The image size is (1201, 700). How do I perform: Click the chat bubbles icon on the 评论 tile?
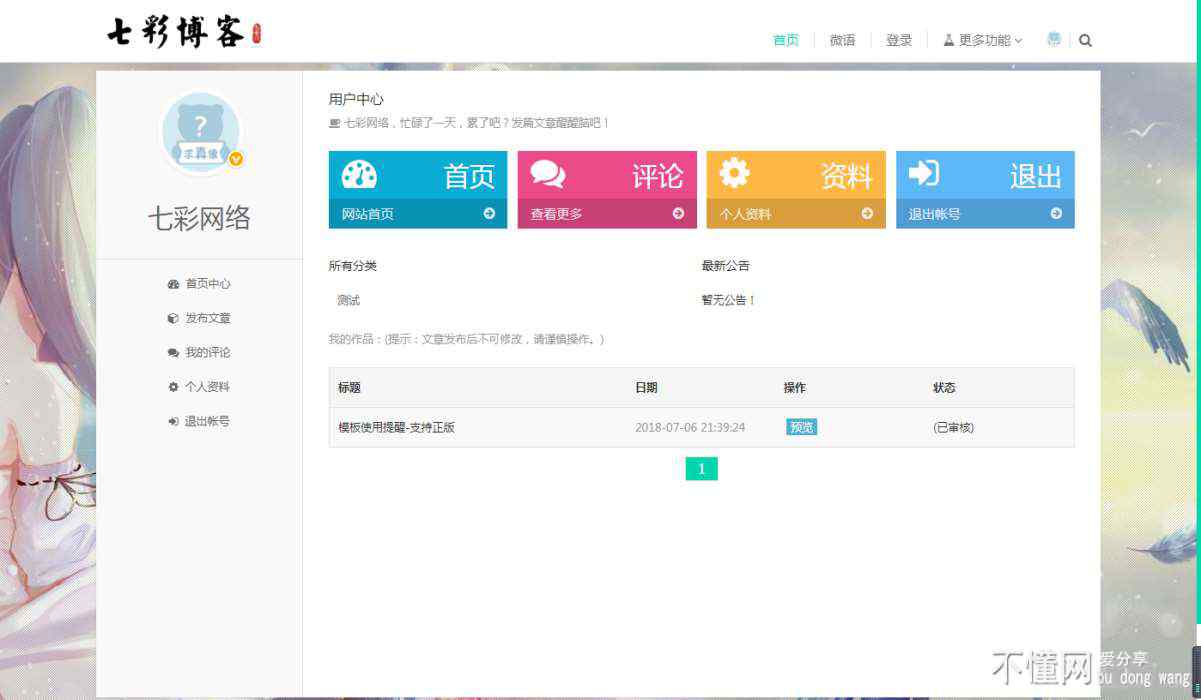pos(548,174)
